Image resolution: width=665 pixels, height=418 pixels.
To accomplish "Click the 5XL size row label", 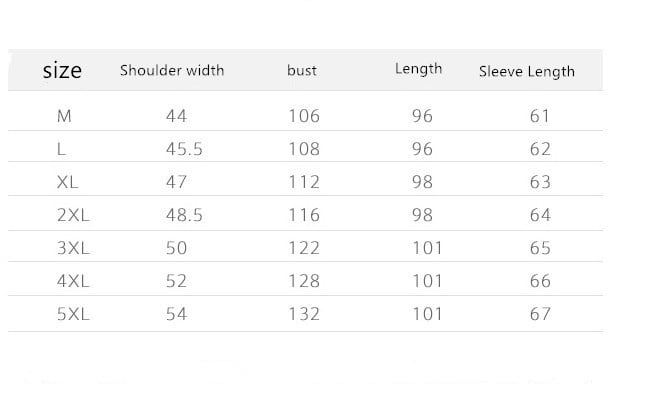I will pos(73,314).
